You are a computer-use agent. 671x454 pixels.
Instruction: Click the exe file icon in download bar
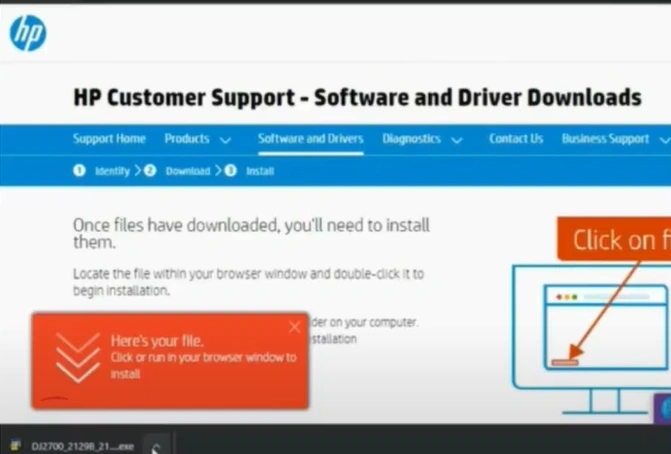16,446
